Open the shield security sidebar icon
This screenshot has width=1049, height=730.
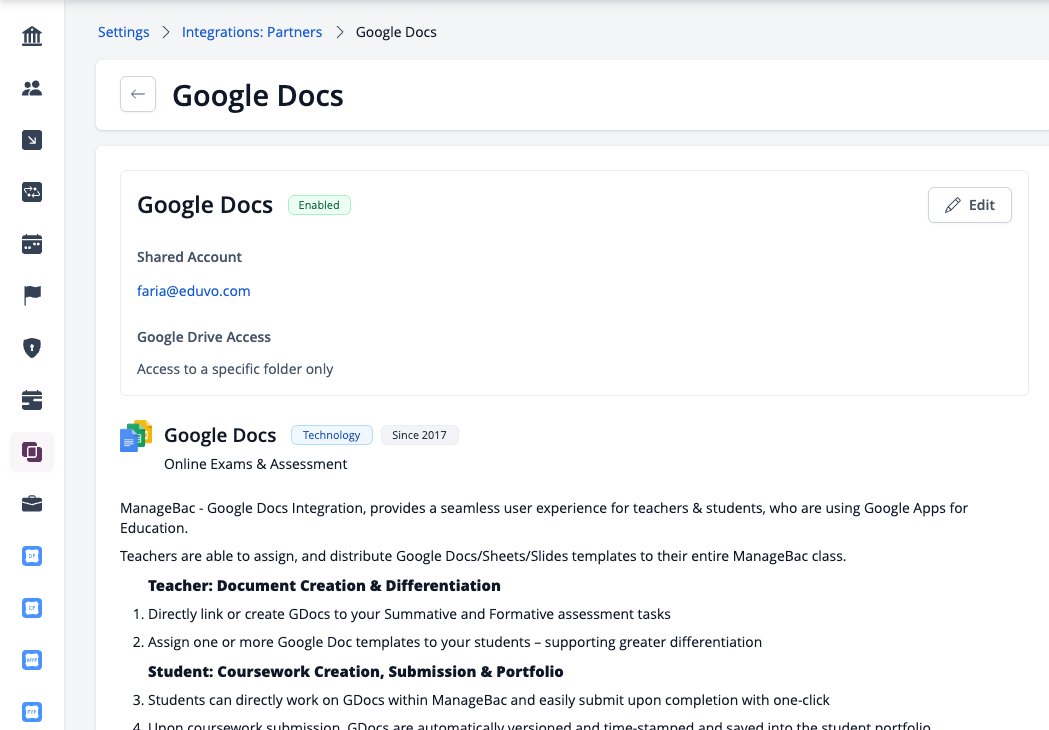click(x=31, y=348)
